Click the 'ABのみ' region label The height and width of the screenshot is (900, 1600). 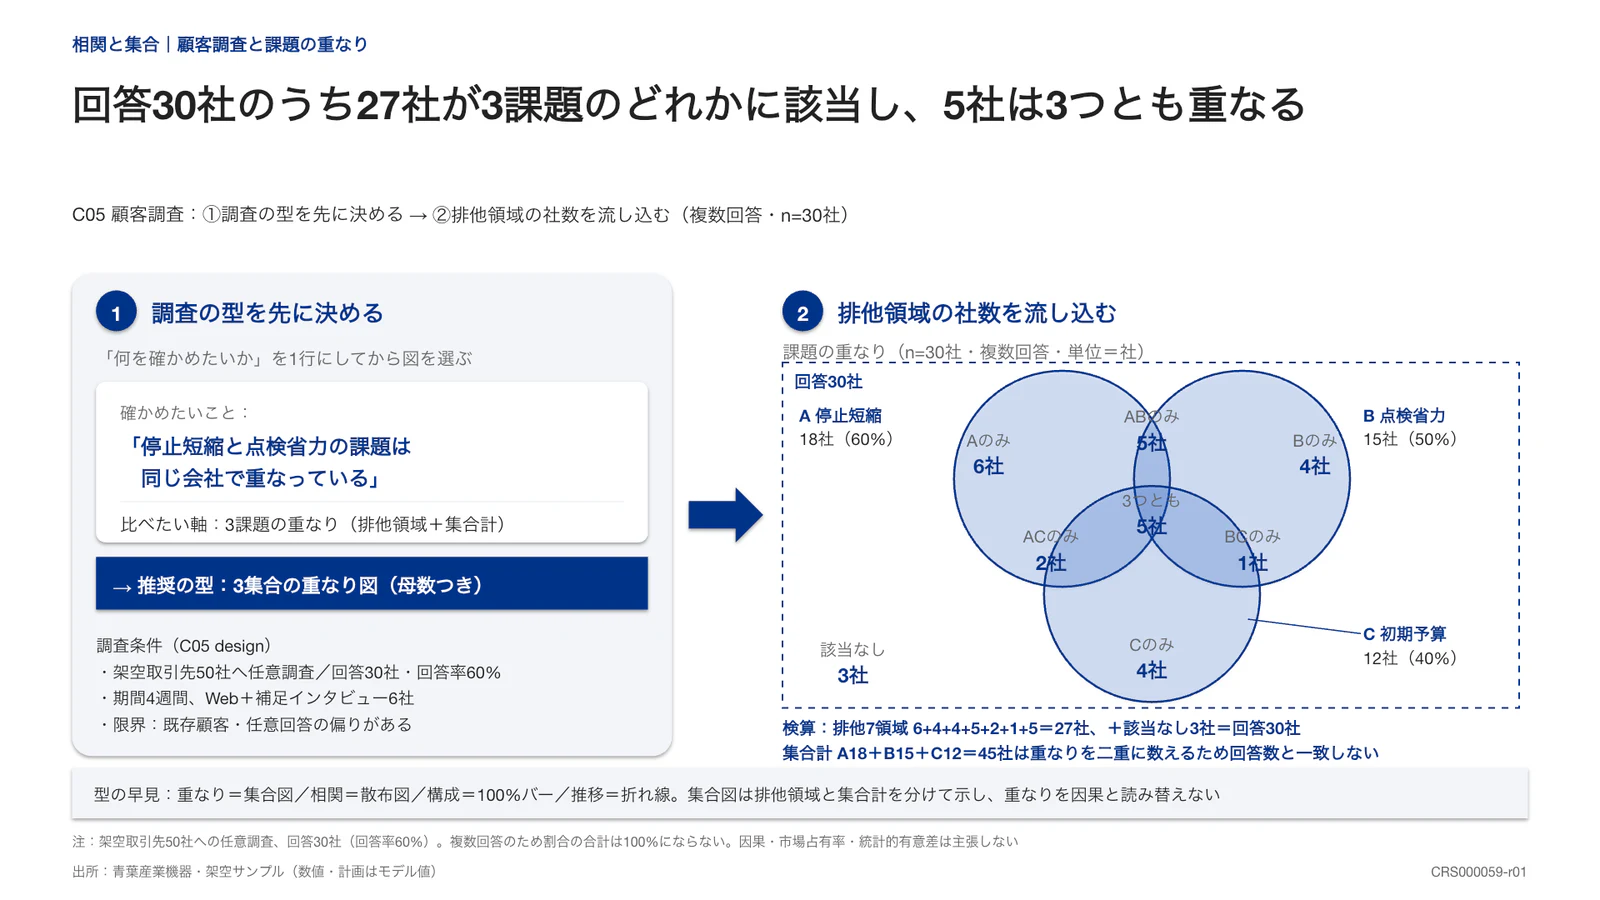1151,416
